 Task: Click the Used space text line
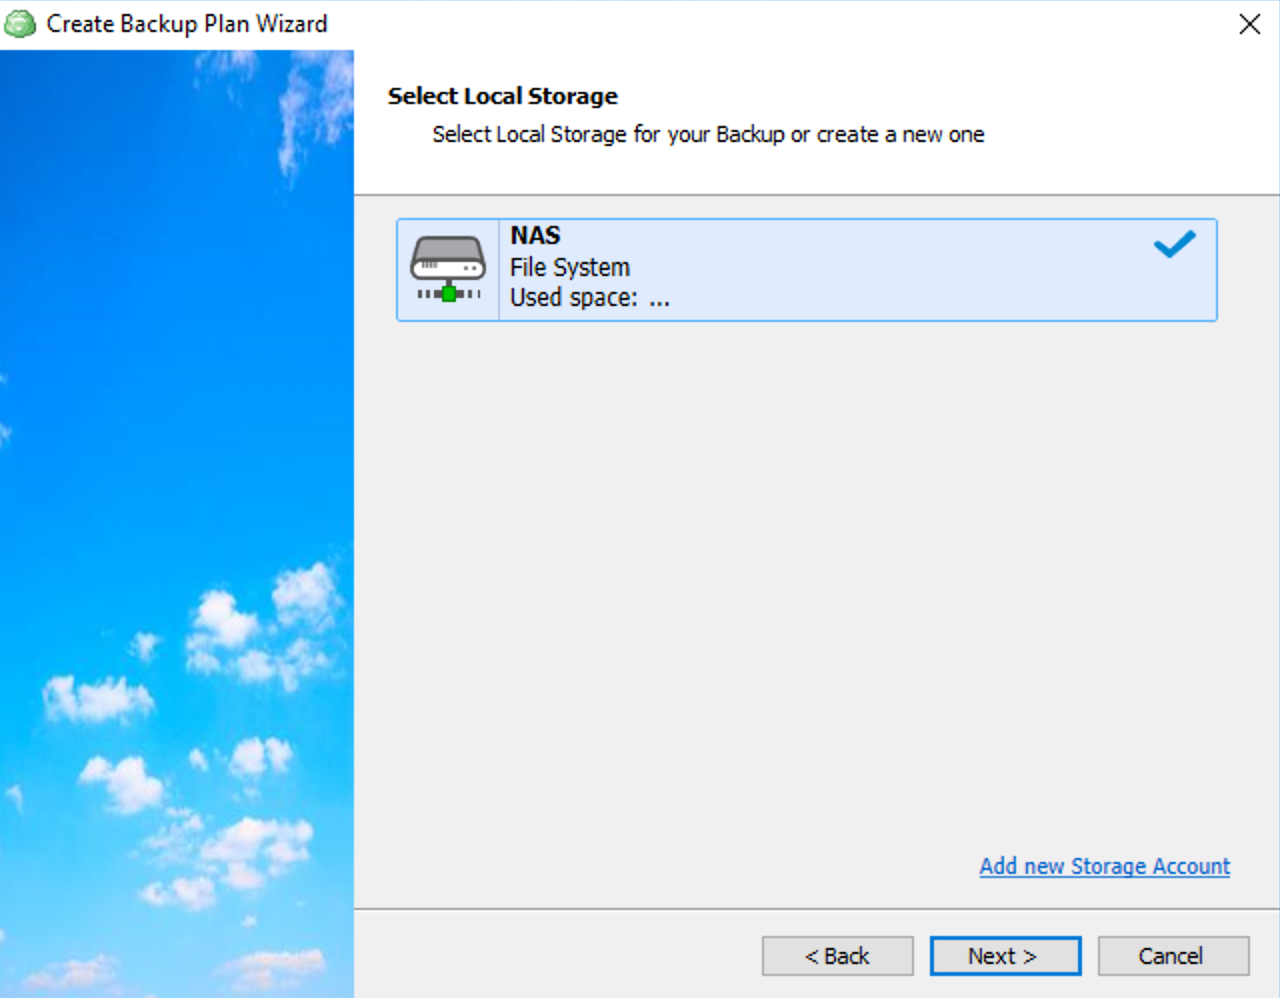tap(590, 297)
